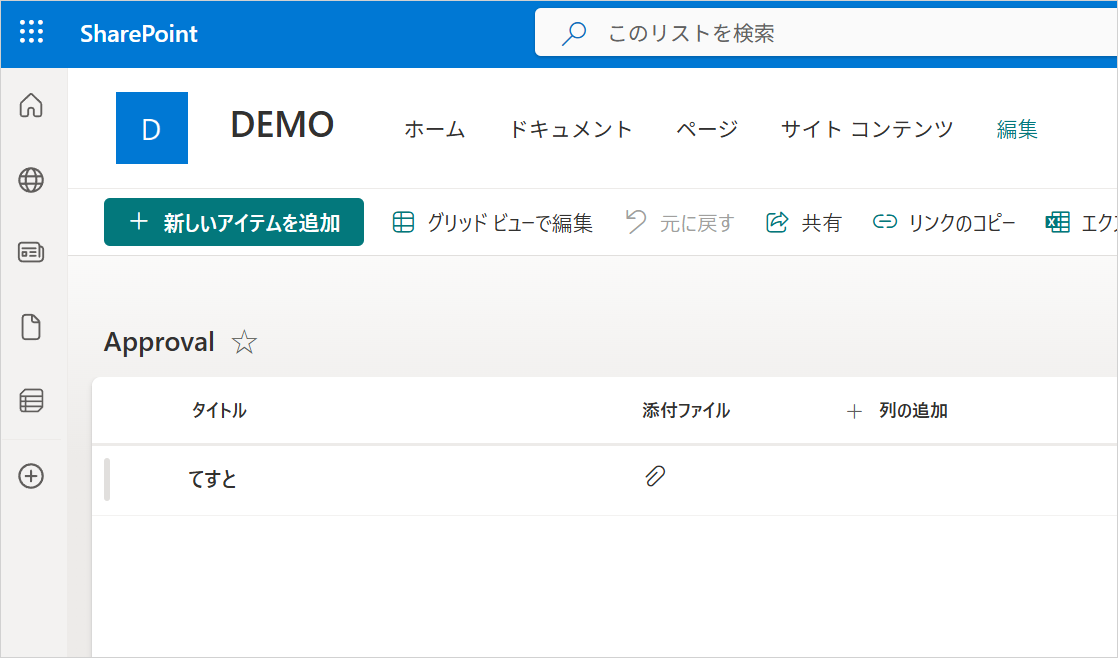Click the Home icon in left rail
The image size is (1118, 658).
(32, 105)
